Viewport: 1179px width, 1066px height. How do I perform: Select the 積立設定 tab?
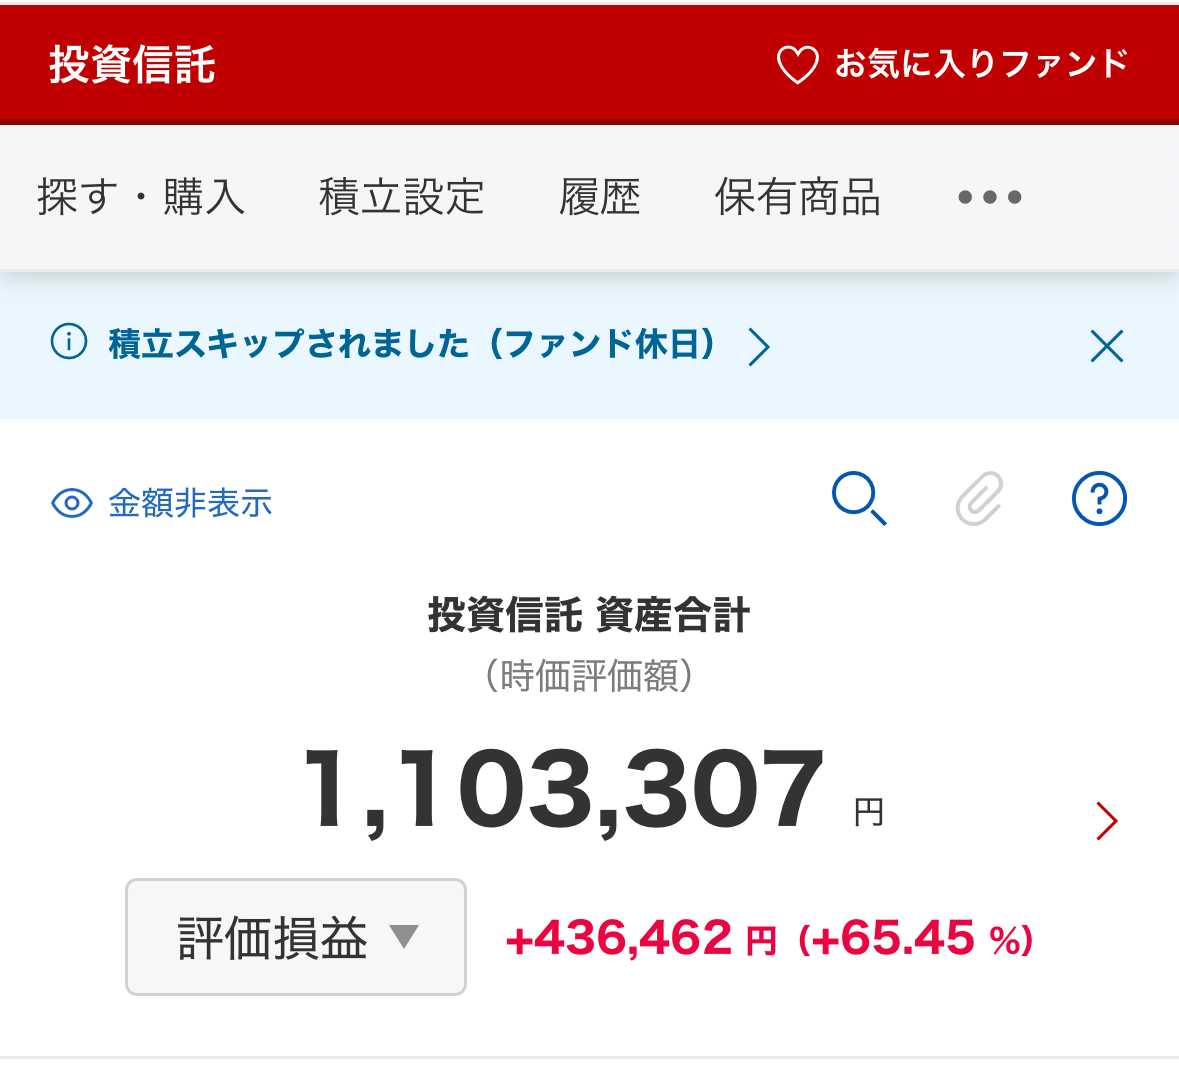pos(401,197)
